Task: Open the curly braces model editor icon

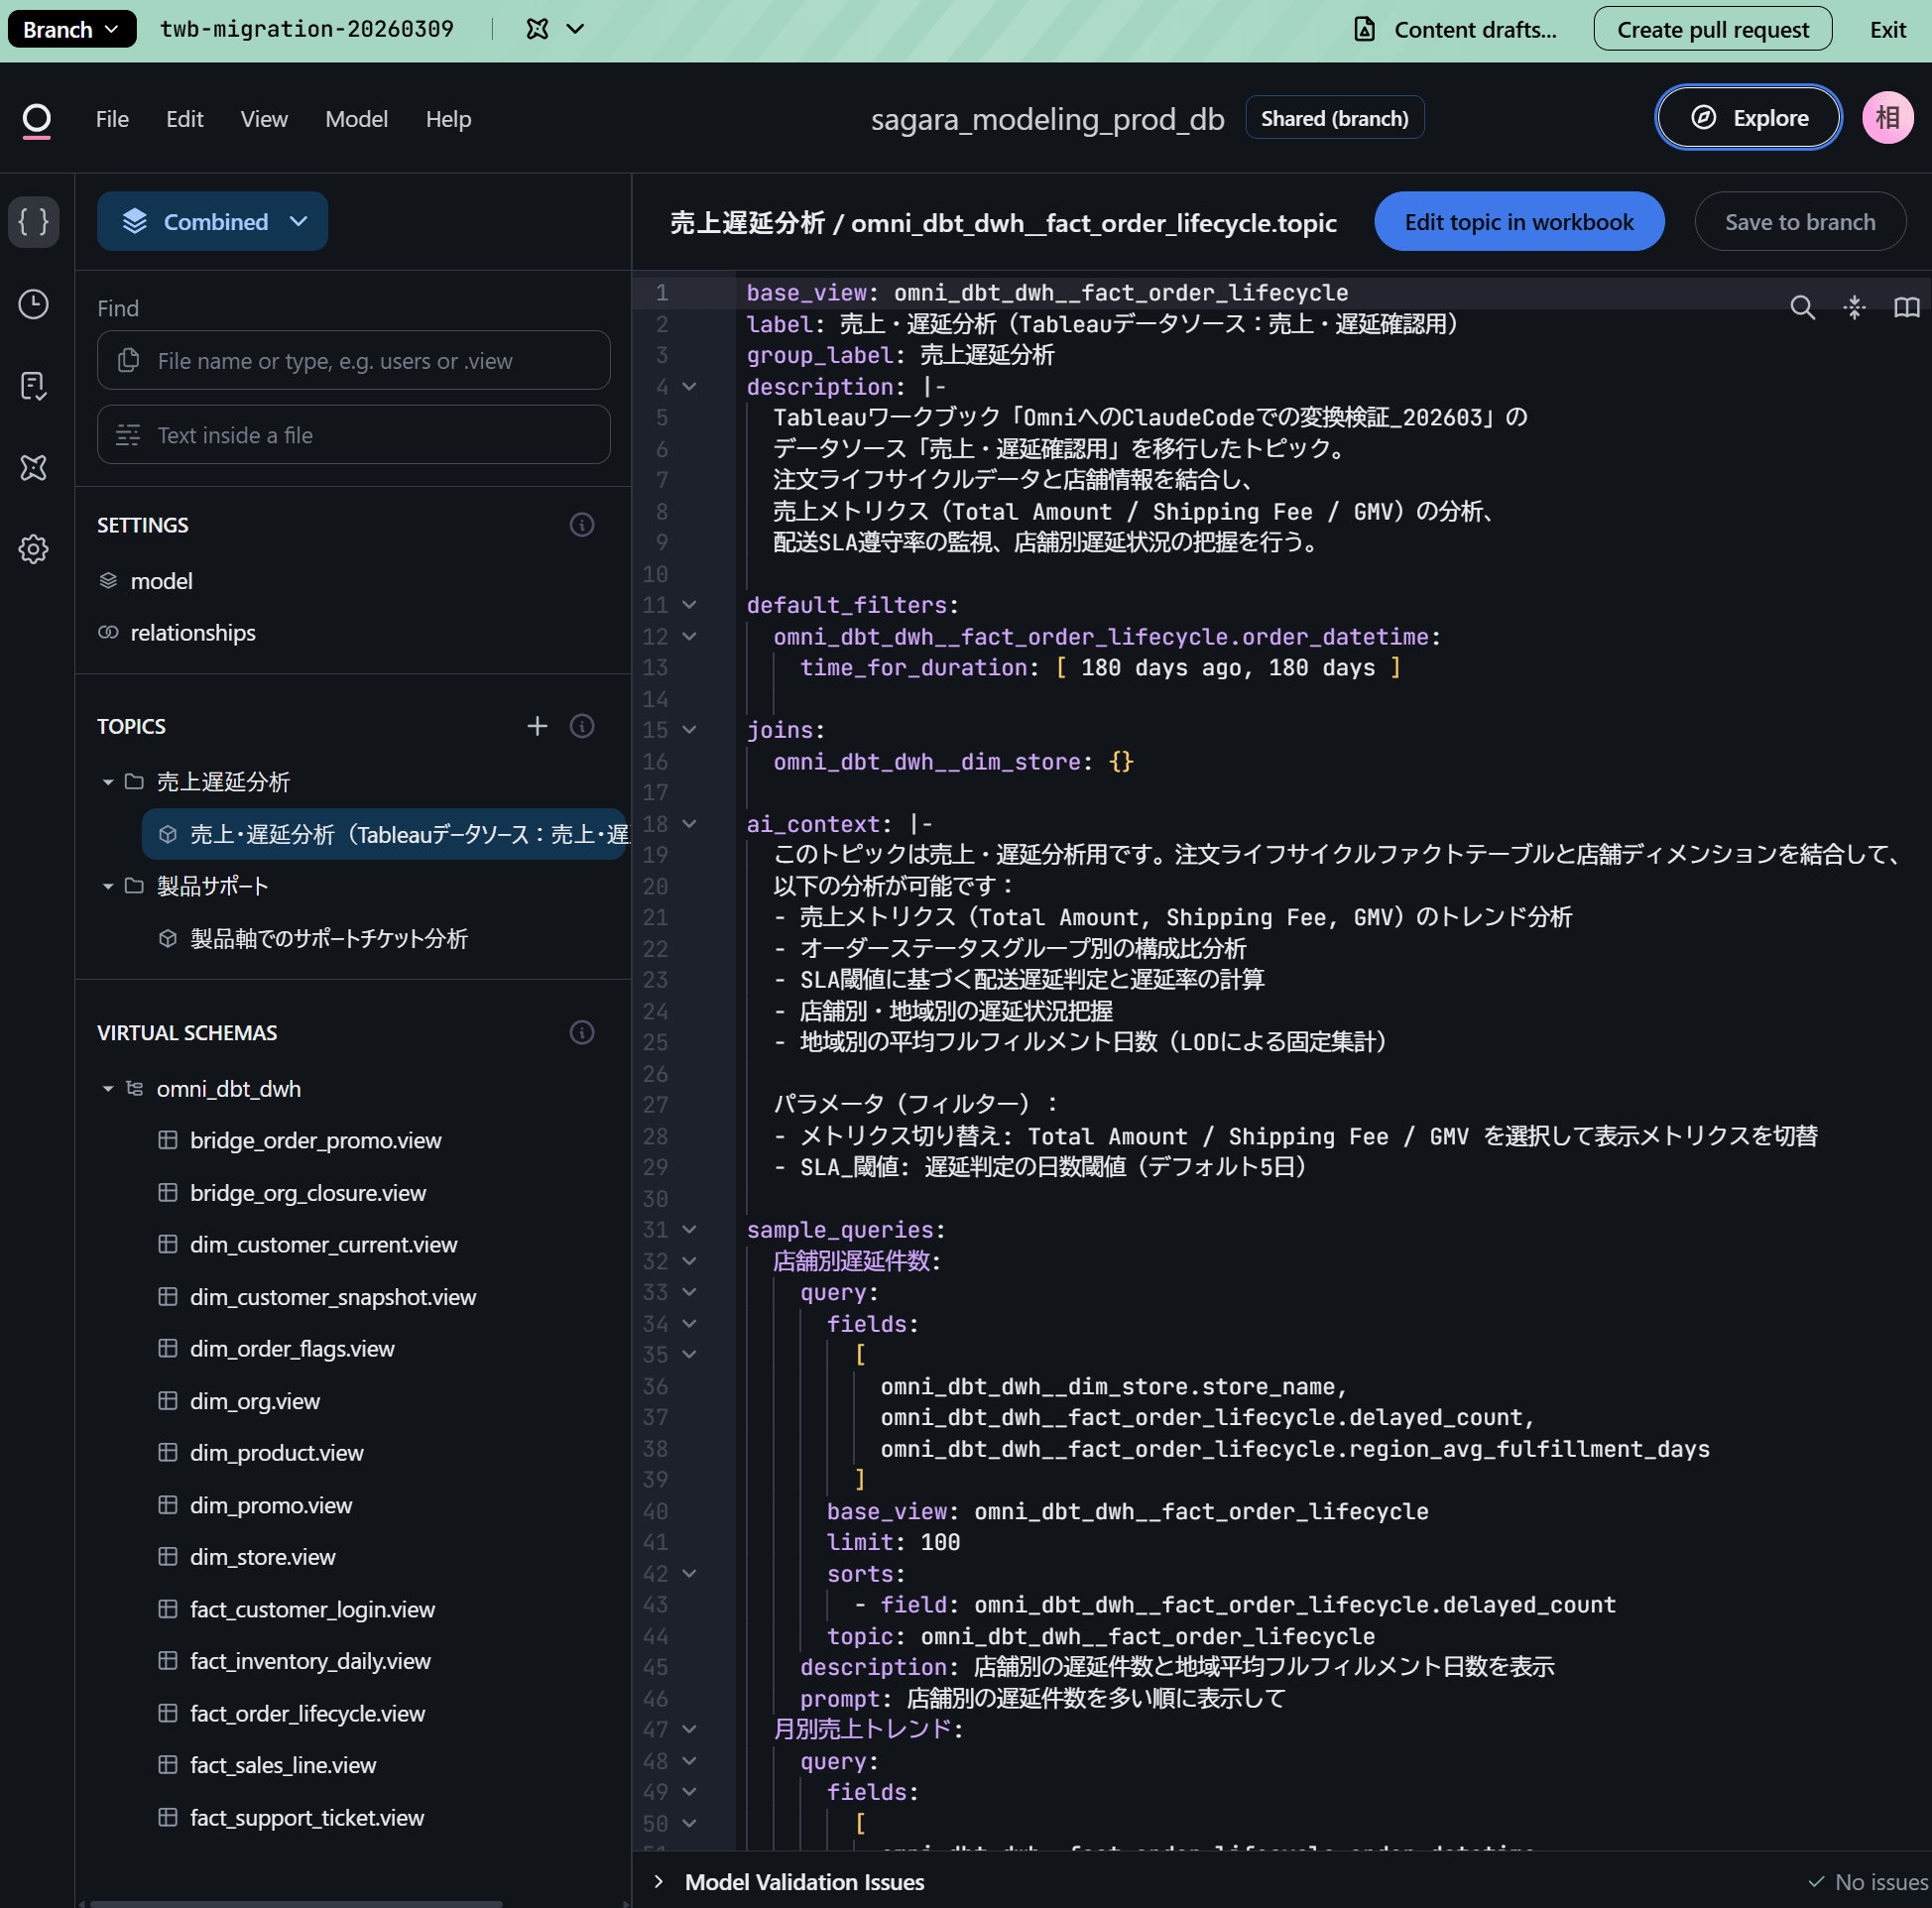Action: (x=34, y=221)
